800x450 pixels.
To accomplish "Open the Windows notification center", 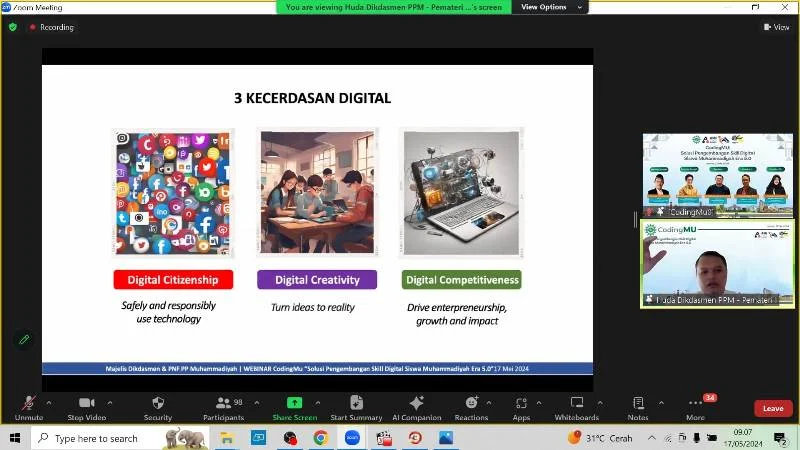I will click(780, 438).
